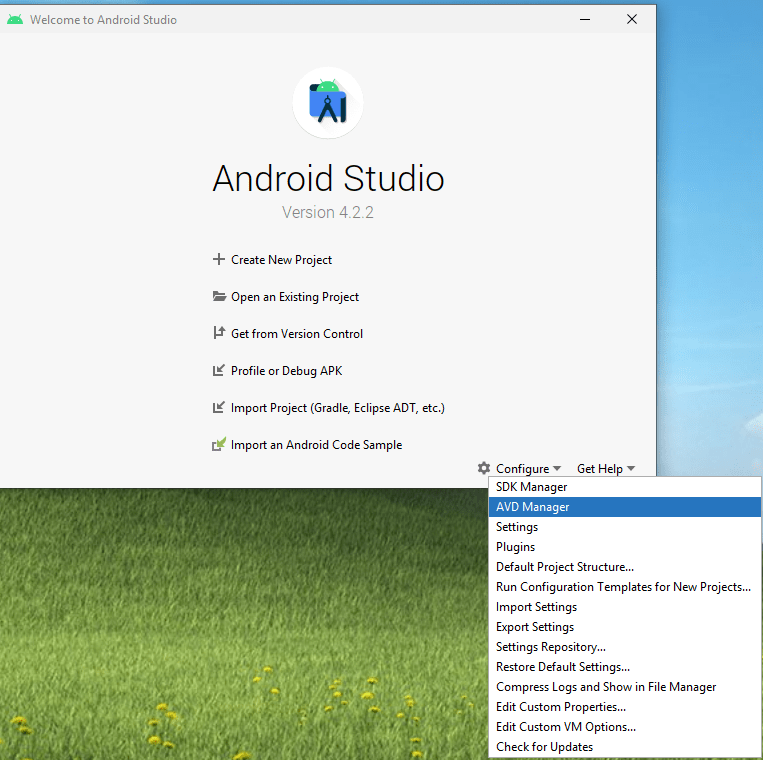
Task: Click the Configure gear icon
Action: (483, 468)
